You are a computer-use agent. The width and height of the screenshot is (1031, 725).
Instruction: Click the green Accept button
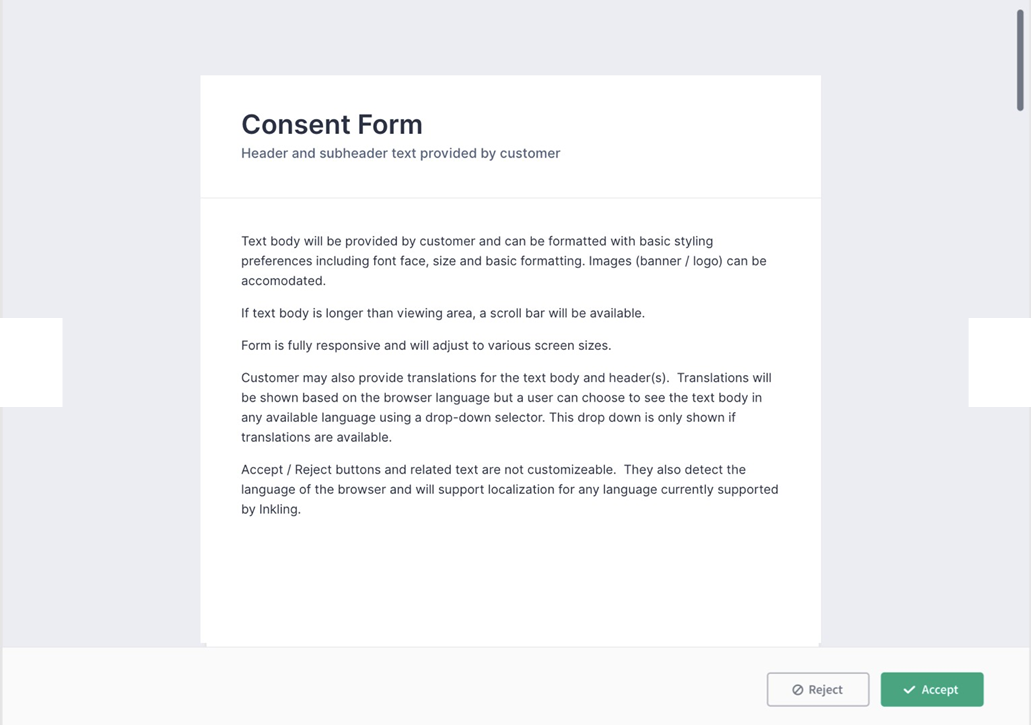pos(932,689)
